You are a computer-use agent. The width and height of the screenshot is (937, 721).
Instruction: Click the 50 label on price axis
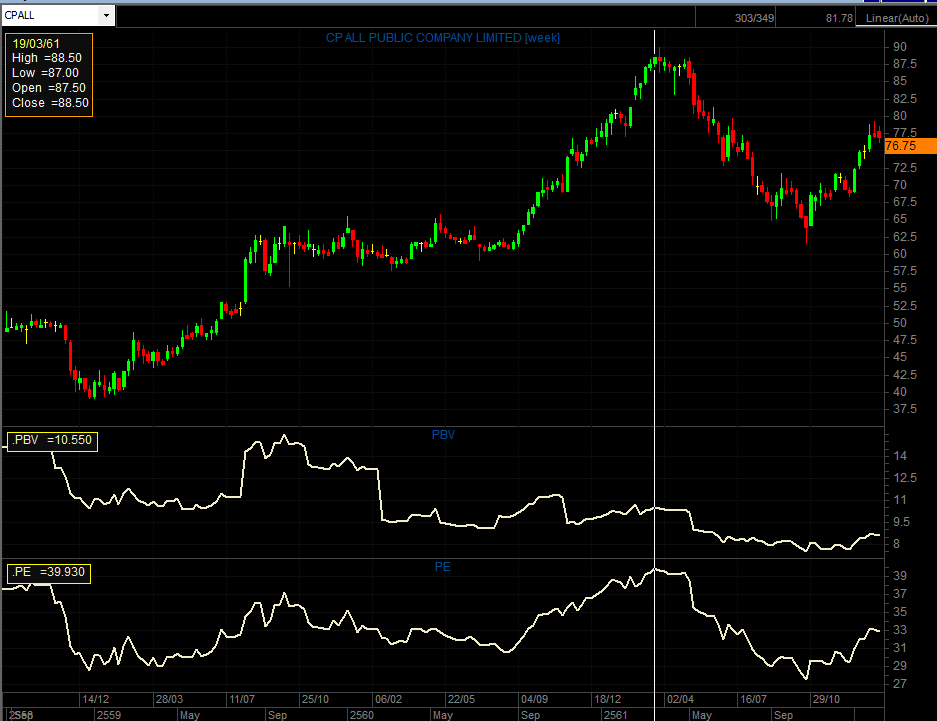point(900,323)
